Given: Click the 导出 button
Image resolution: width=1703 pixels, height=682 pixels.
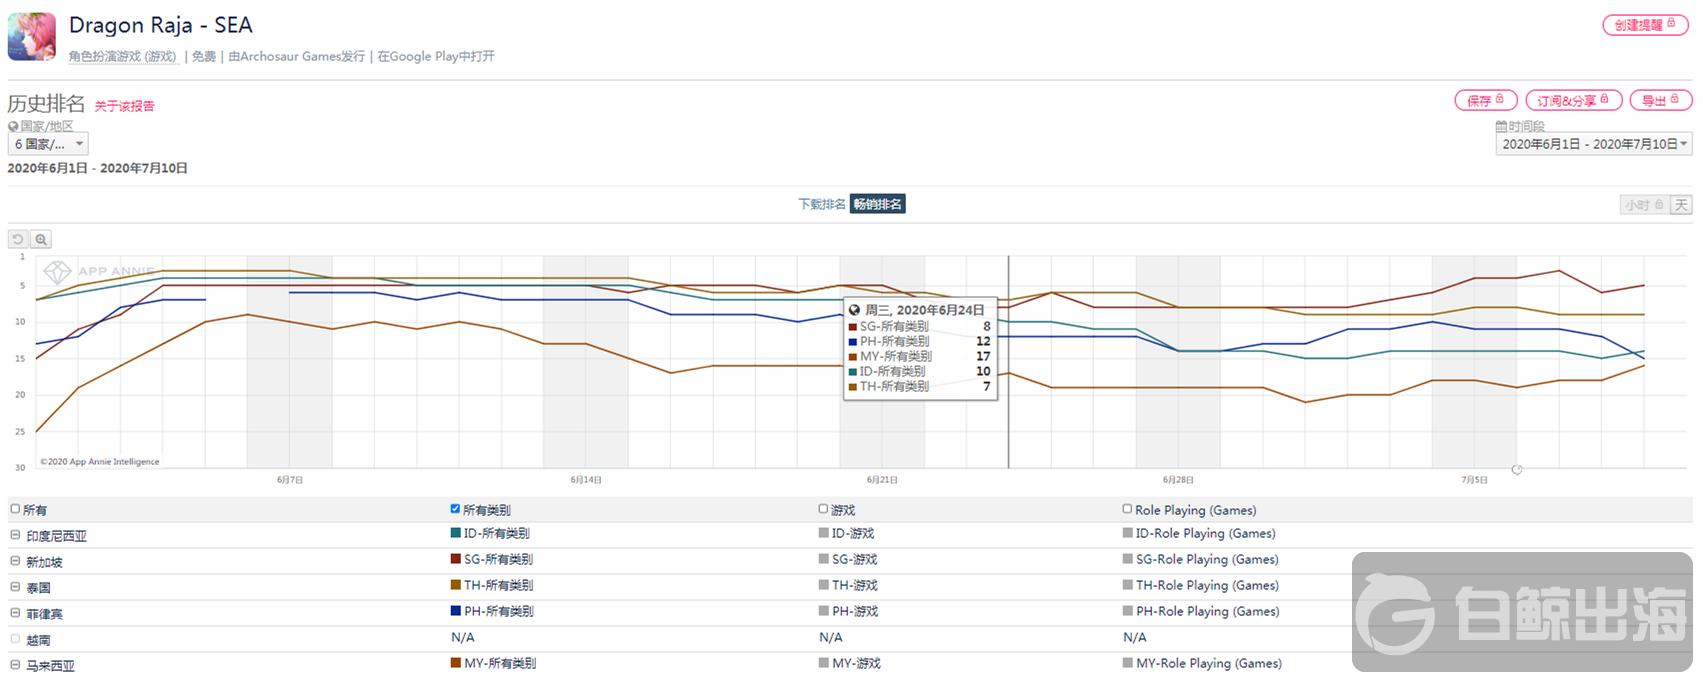Looking at the screenshot, I should pyautogui.click(x=1661, y=100).
